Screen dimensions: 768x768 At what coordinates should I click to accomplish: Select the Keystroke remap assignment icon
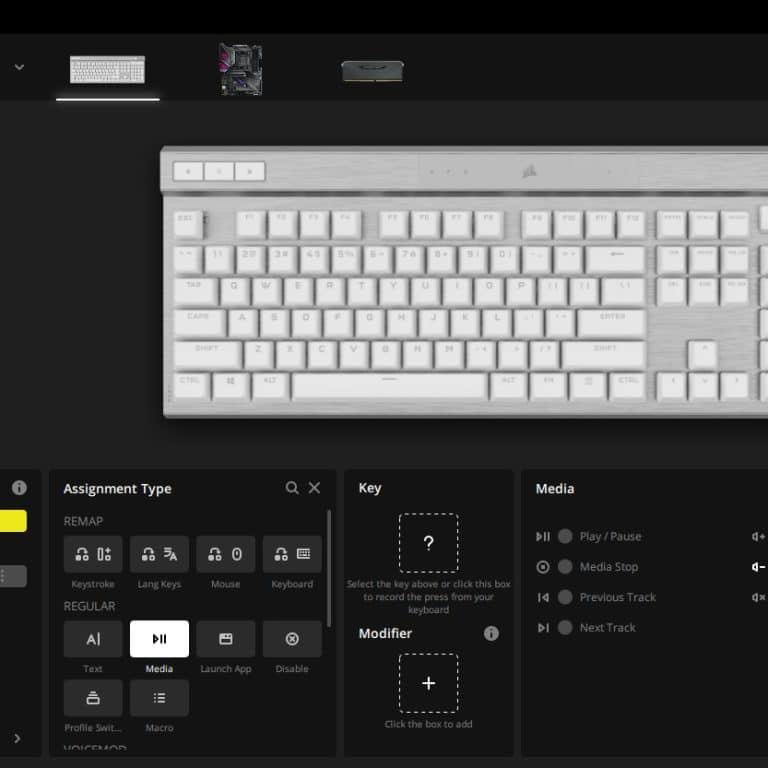[93, 554]
